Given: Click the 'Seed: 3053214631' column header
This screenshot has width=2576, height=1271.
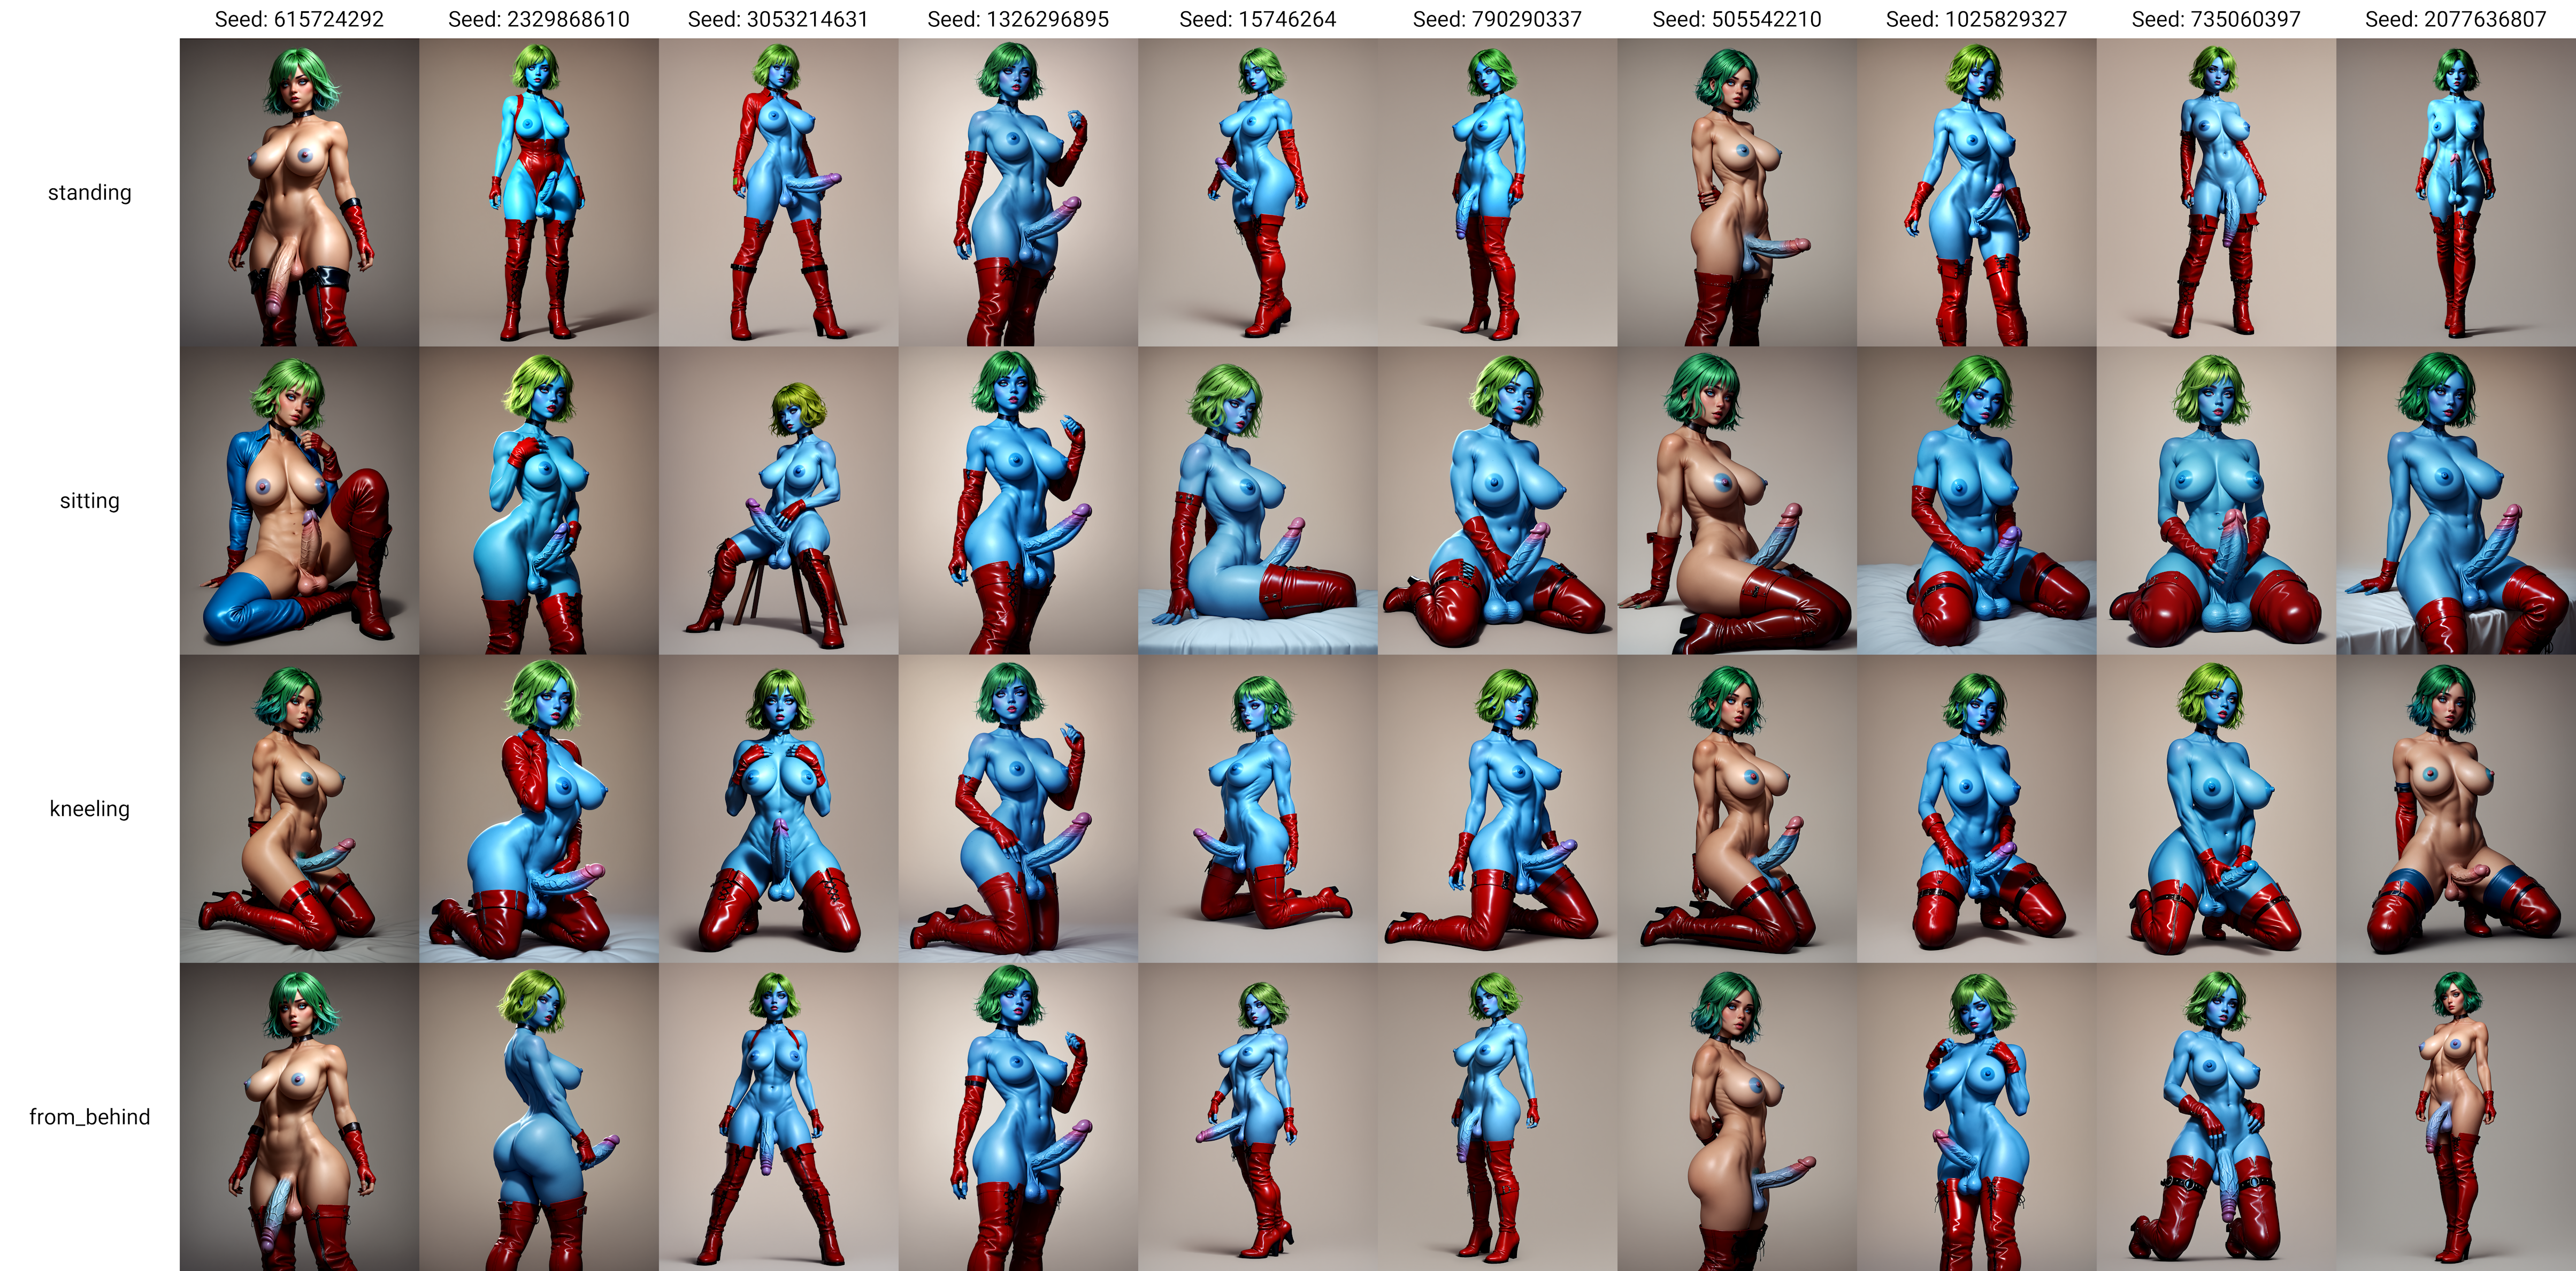Looking at the screenshot, I should pyautogui.click(x=778, y=19).
